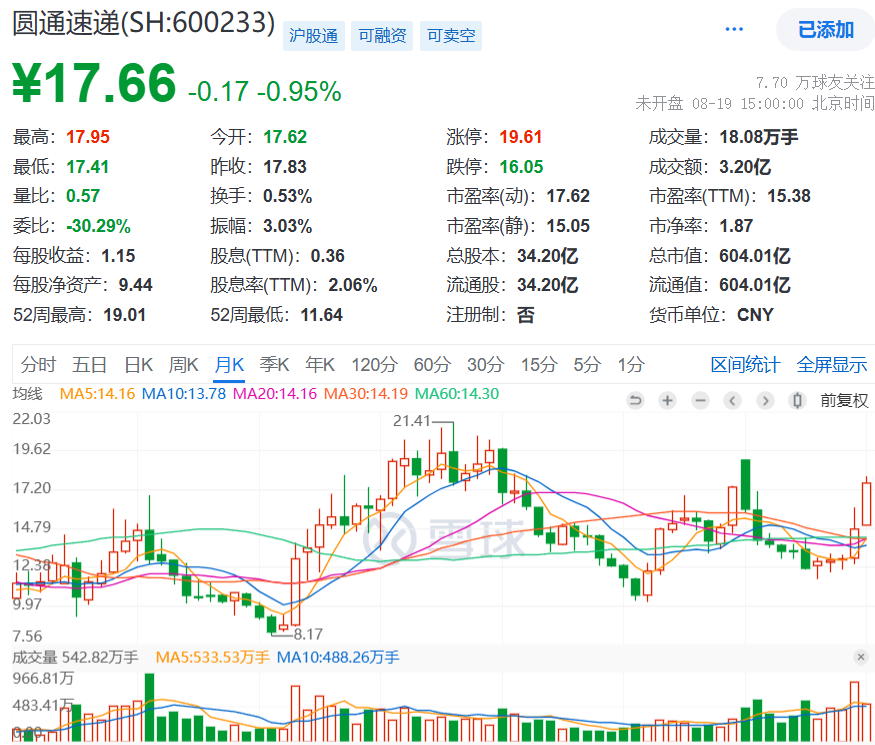The image size is (875, 745).
Task: Show the 60分 chart
Action: (x=432, y=365)
